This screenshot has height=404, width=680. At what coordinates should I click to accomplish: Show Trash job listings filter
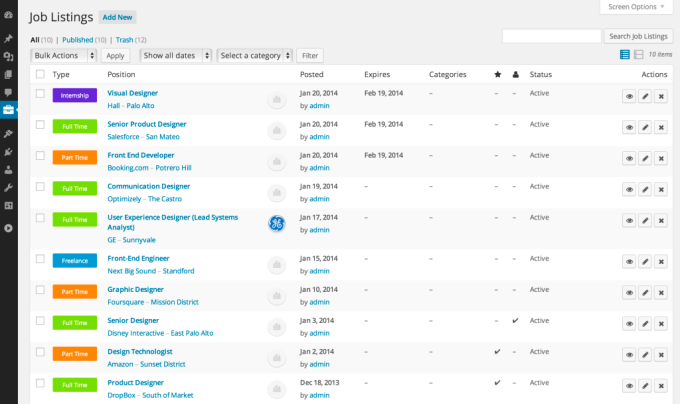pos(124,40)
